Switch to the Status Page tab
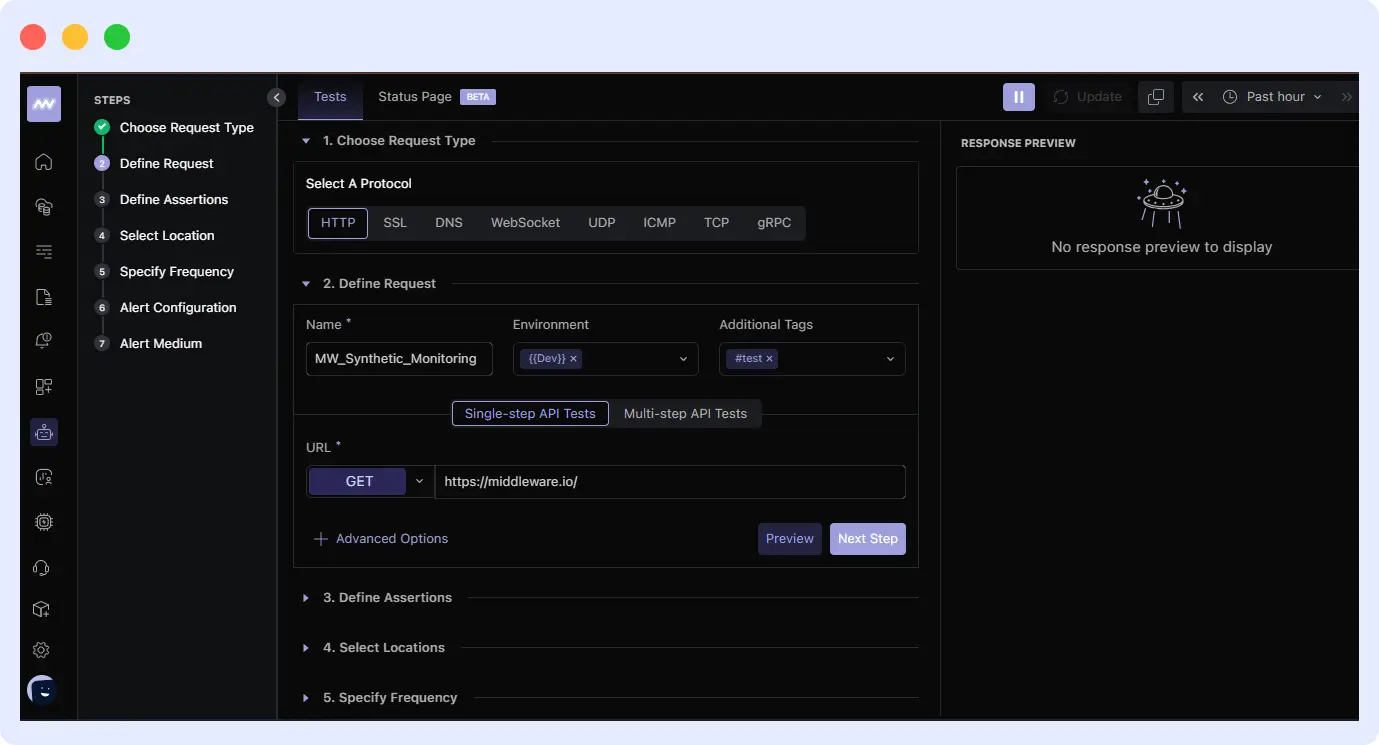 tap(415, 97)
